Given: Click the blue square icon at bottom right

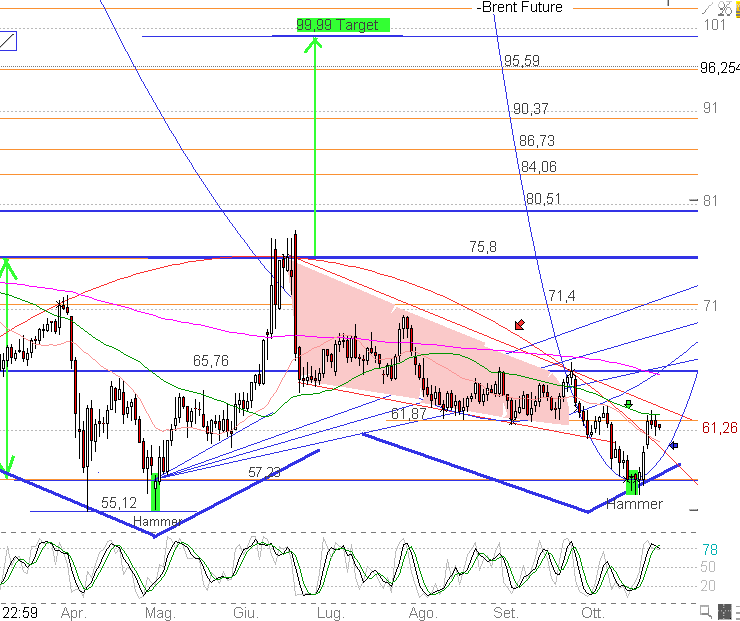Looking at the screenshot, I should pyautogui.click(x=724, y=610).
